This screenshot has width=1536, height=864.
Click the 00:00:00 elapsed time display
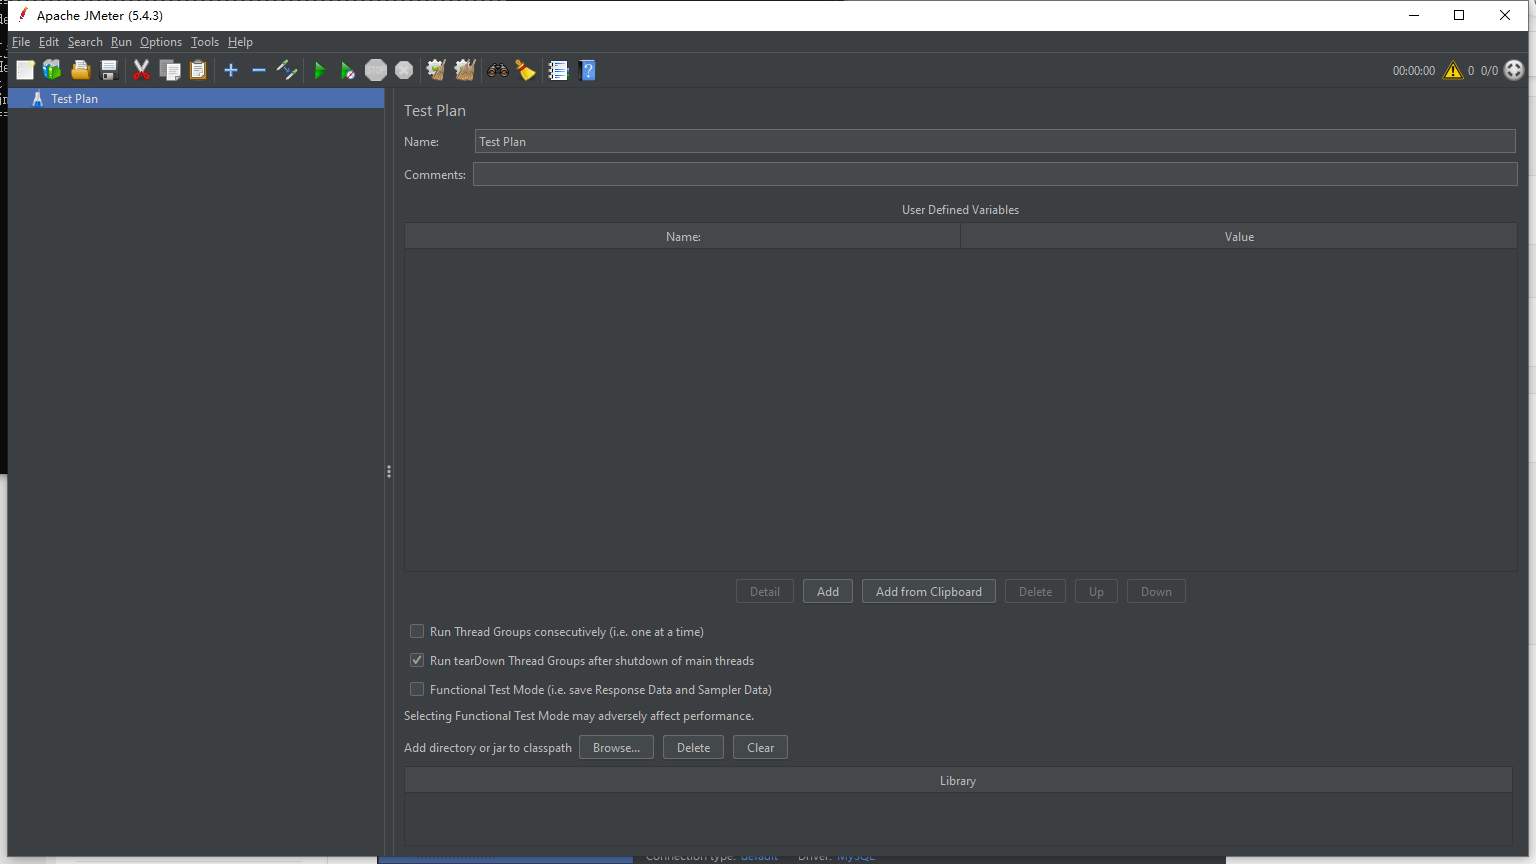1414,70
